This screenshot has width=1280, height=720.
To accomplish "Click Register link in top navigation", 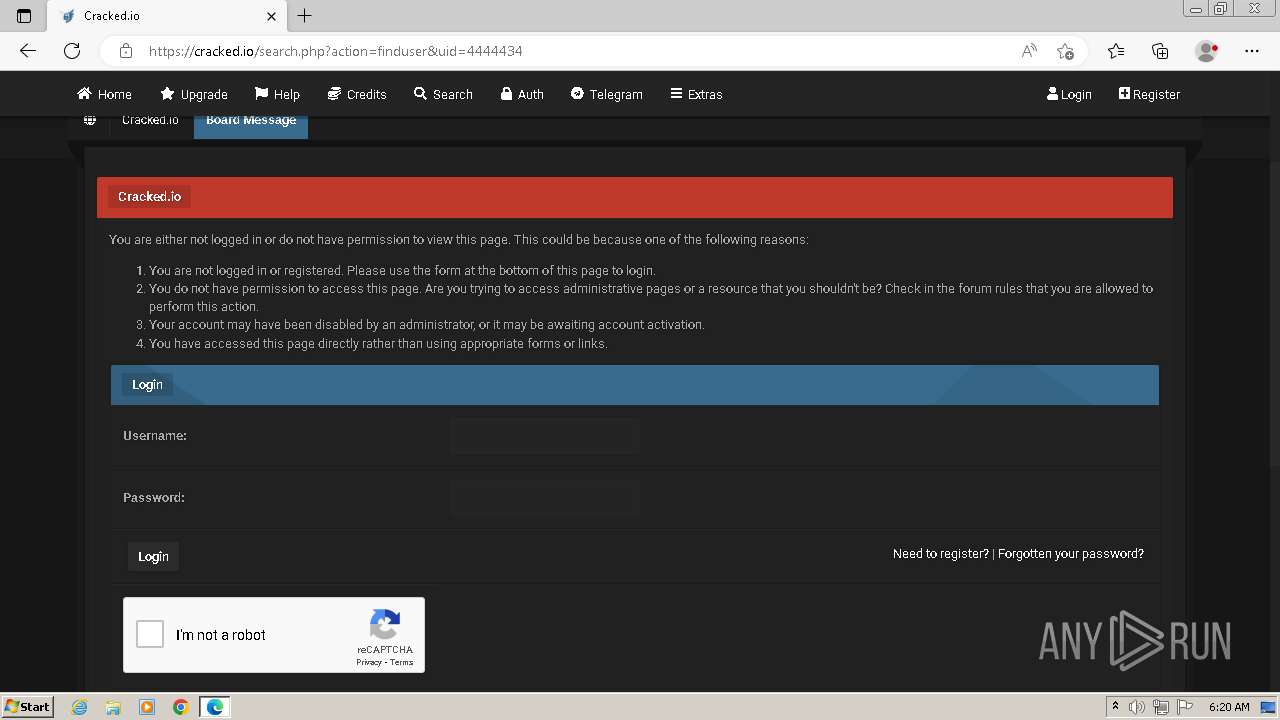I will pyautogui.click(x=1149, y=94).
